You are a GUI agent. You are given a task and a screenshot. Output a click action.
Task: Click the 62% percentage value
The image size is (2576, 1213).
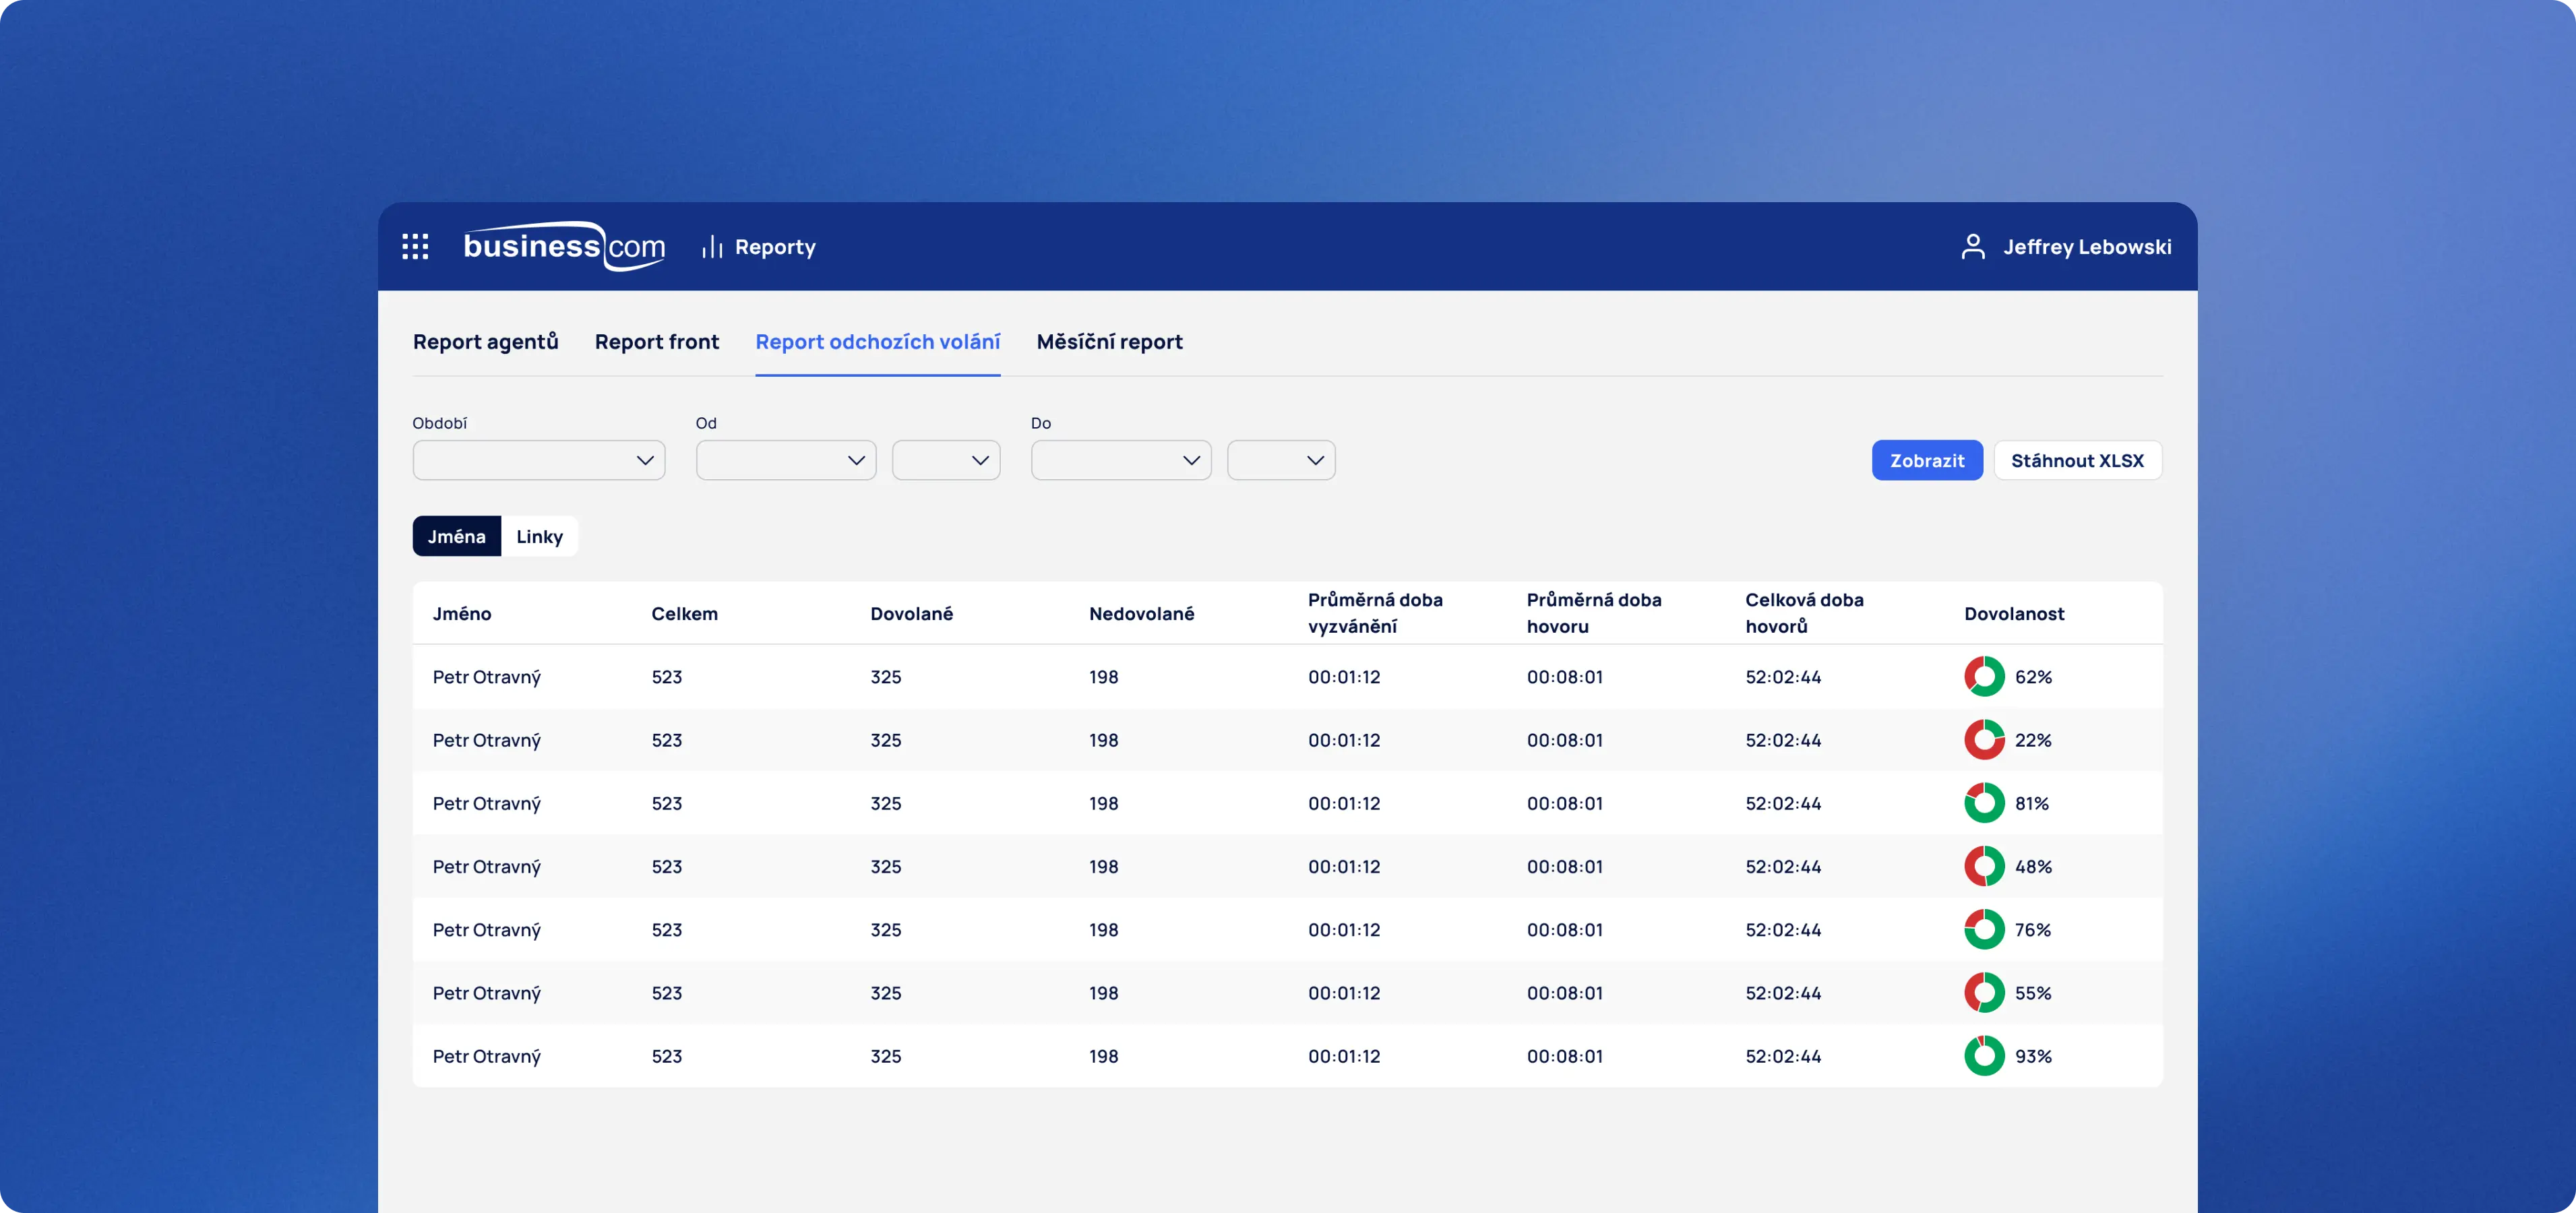click(x=2033, y=677)
